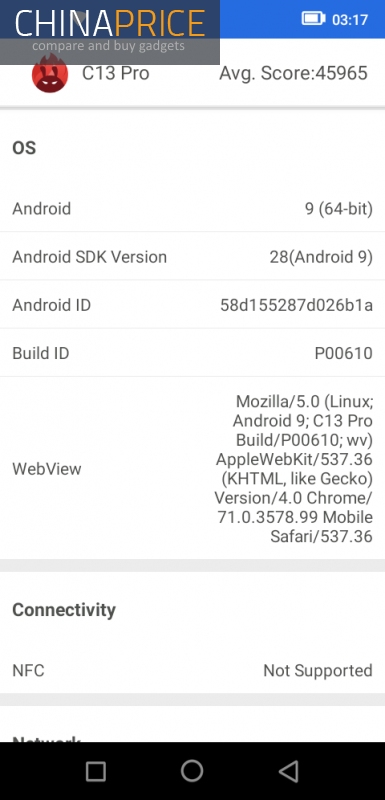Tap the 03:17 clock in status bar
The image size is (385, 800).
(350, 20)
